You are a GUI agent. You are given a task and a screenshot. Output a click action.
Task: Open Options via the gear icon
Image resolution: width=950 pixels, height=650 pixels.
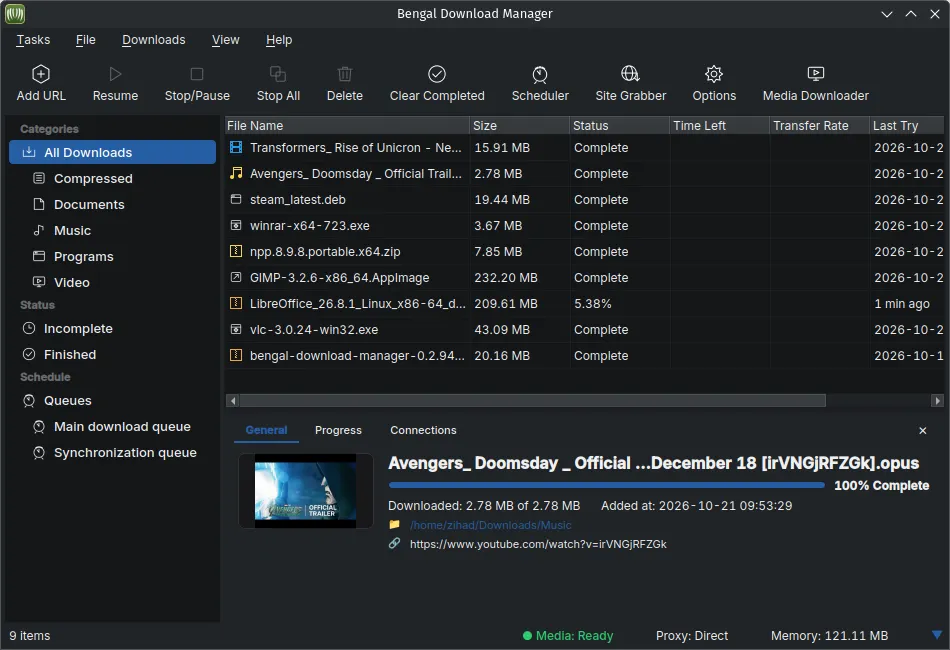click(x=714, y=74)
